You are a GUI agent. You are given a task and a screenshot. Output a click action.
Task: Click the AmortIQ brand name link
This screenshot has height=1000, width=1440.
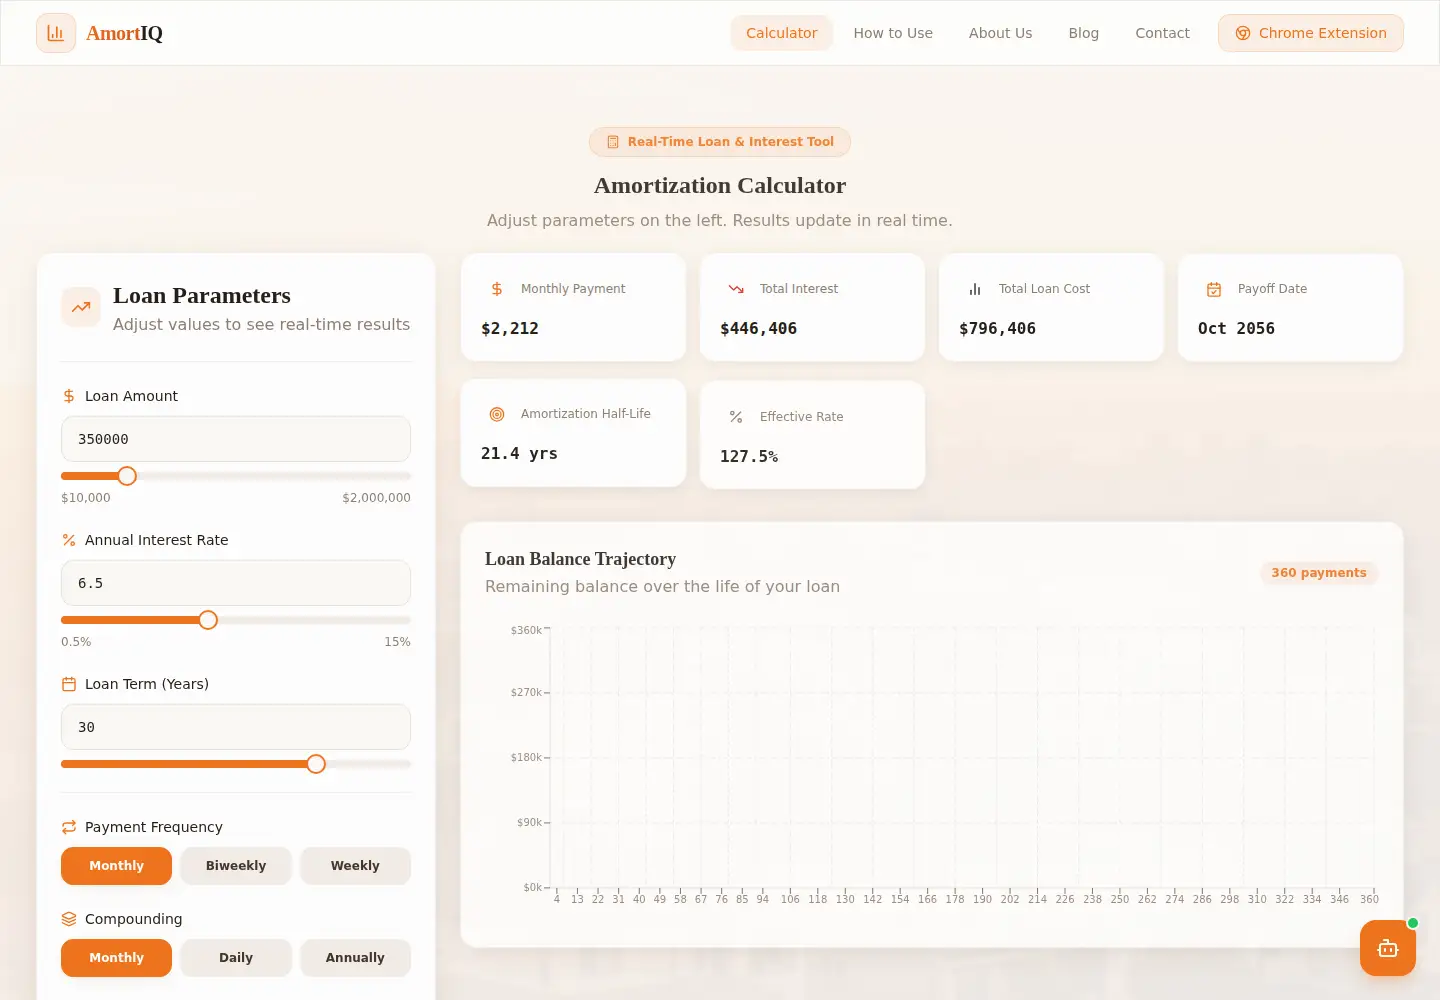[124, 33]
